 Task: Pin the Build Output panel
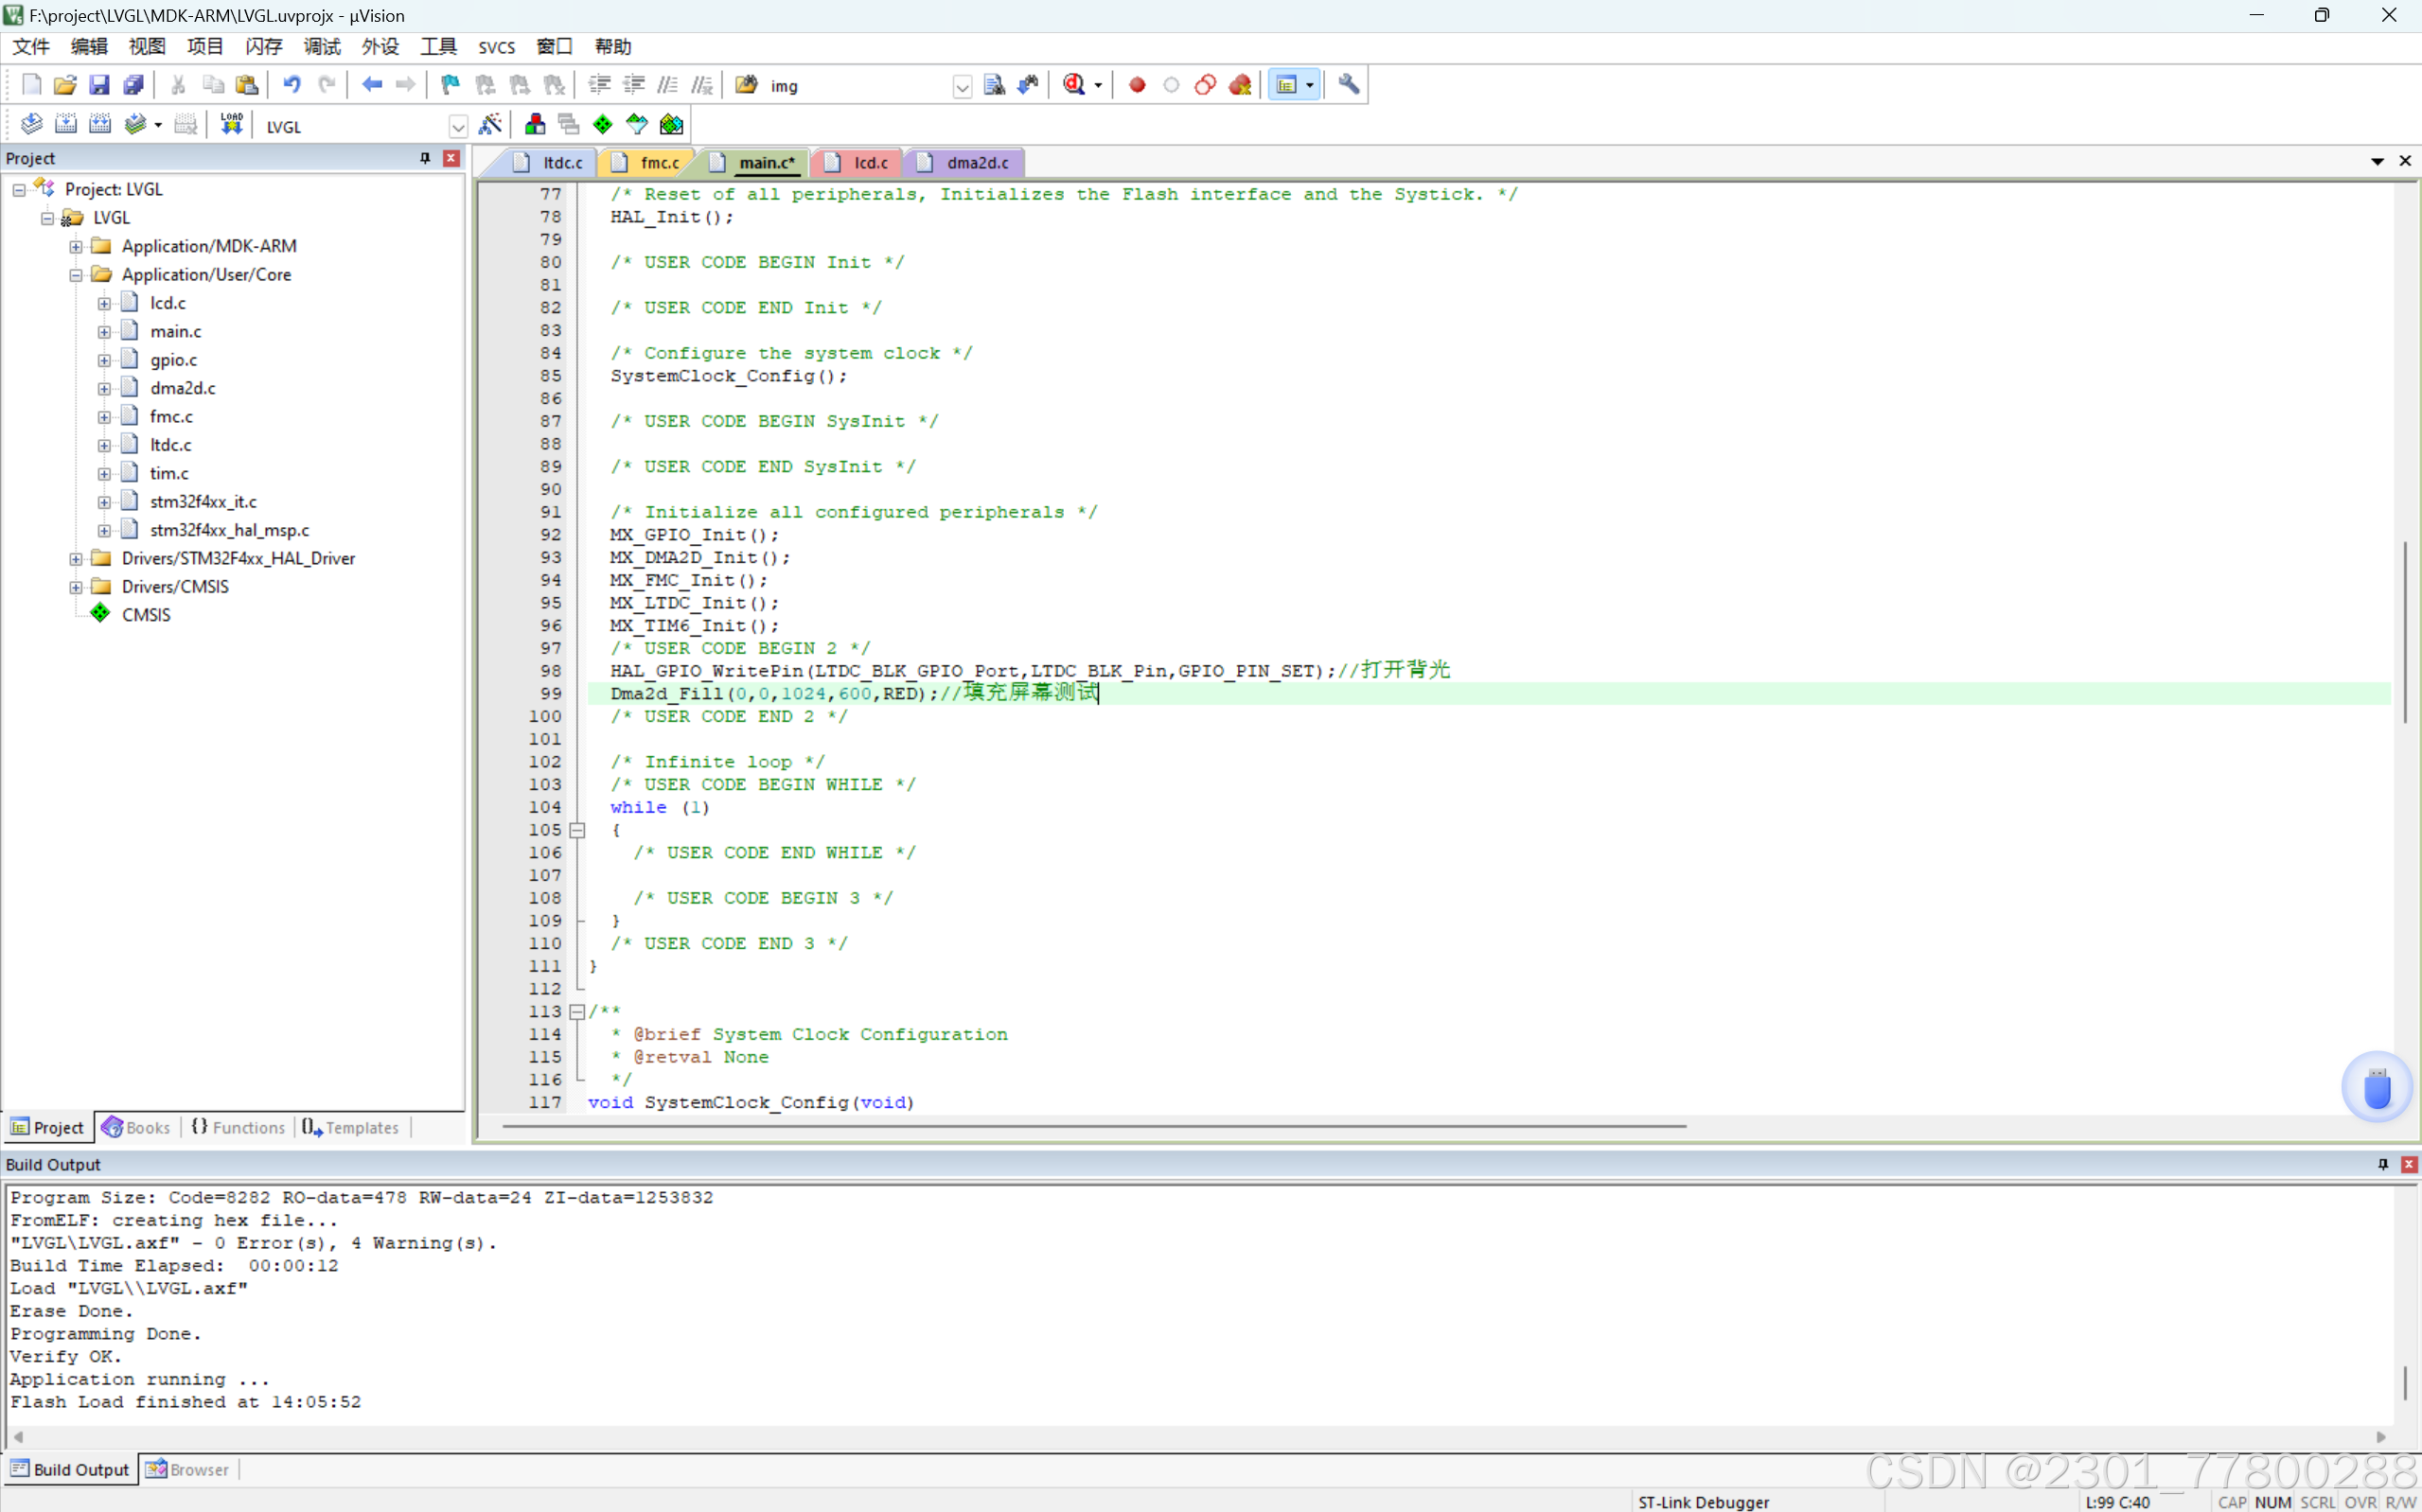(2383, 1164)
